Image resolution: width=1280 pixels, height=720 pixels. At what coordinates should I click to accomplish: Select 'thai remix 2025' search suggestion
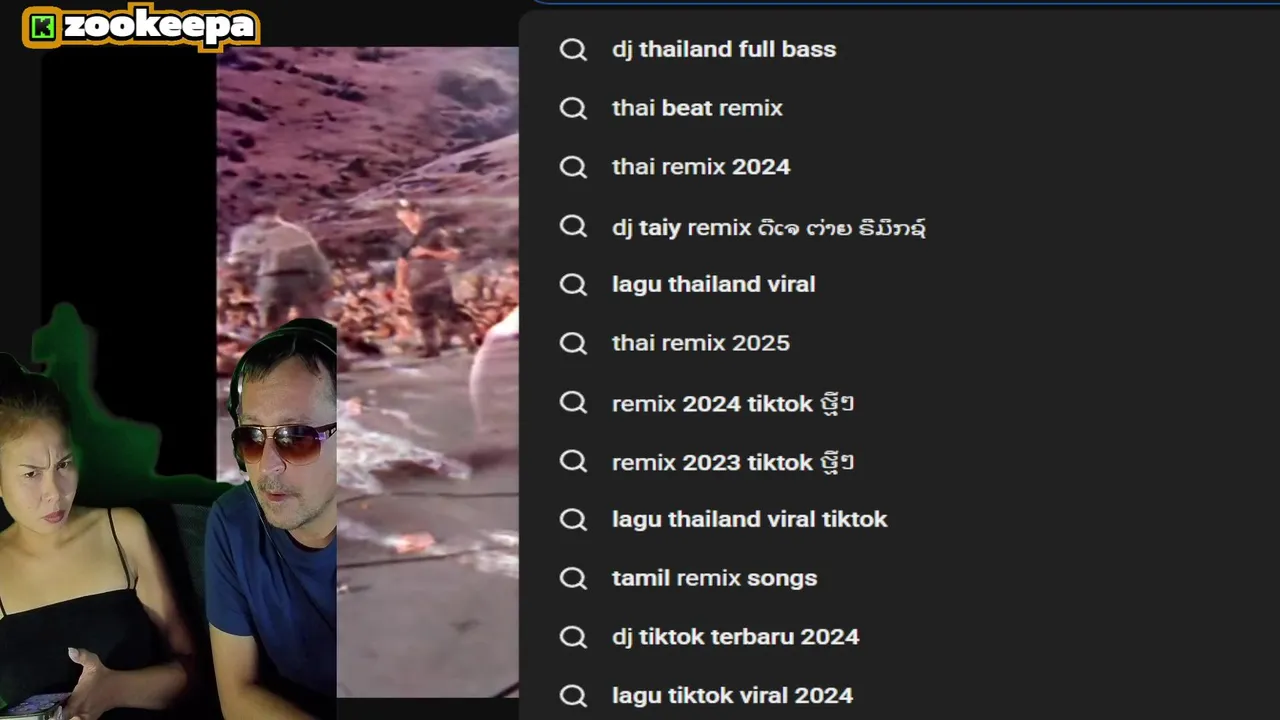pyautogui.click(x=900, y=343)
